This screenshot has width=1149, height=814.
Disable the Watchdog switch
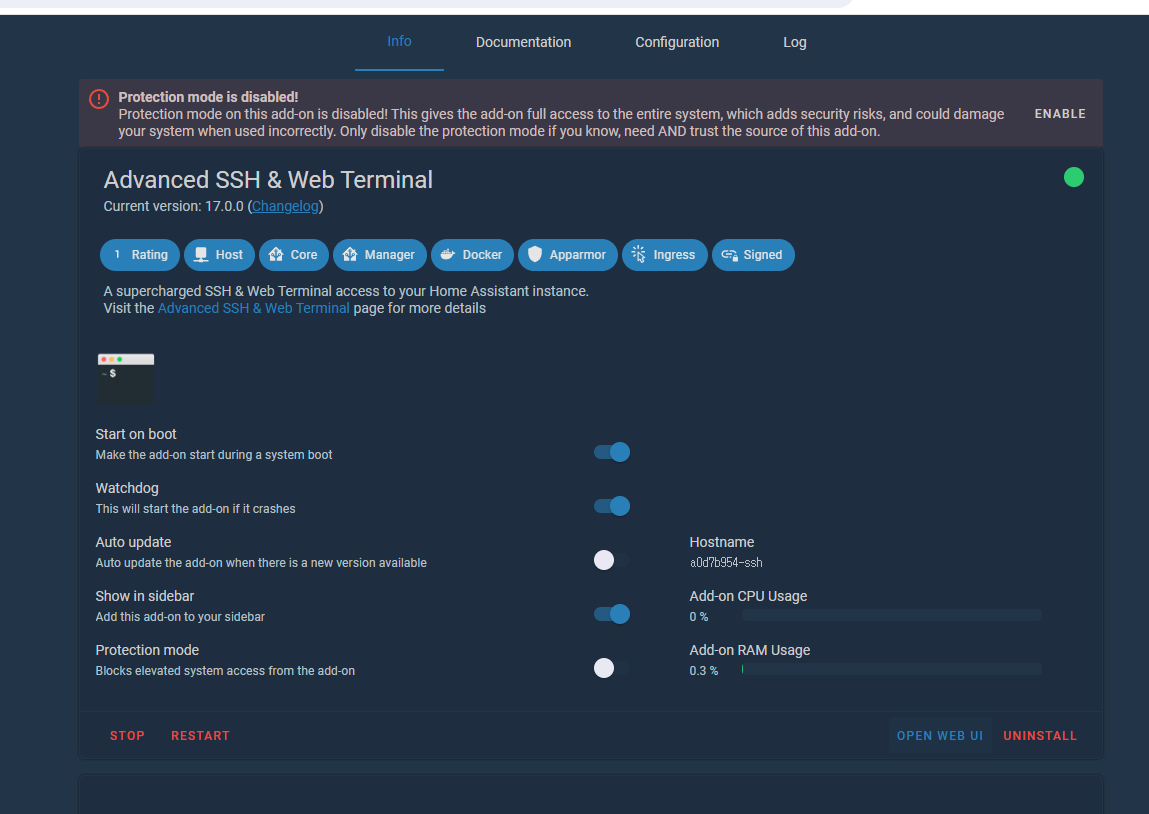611,506
